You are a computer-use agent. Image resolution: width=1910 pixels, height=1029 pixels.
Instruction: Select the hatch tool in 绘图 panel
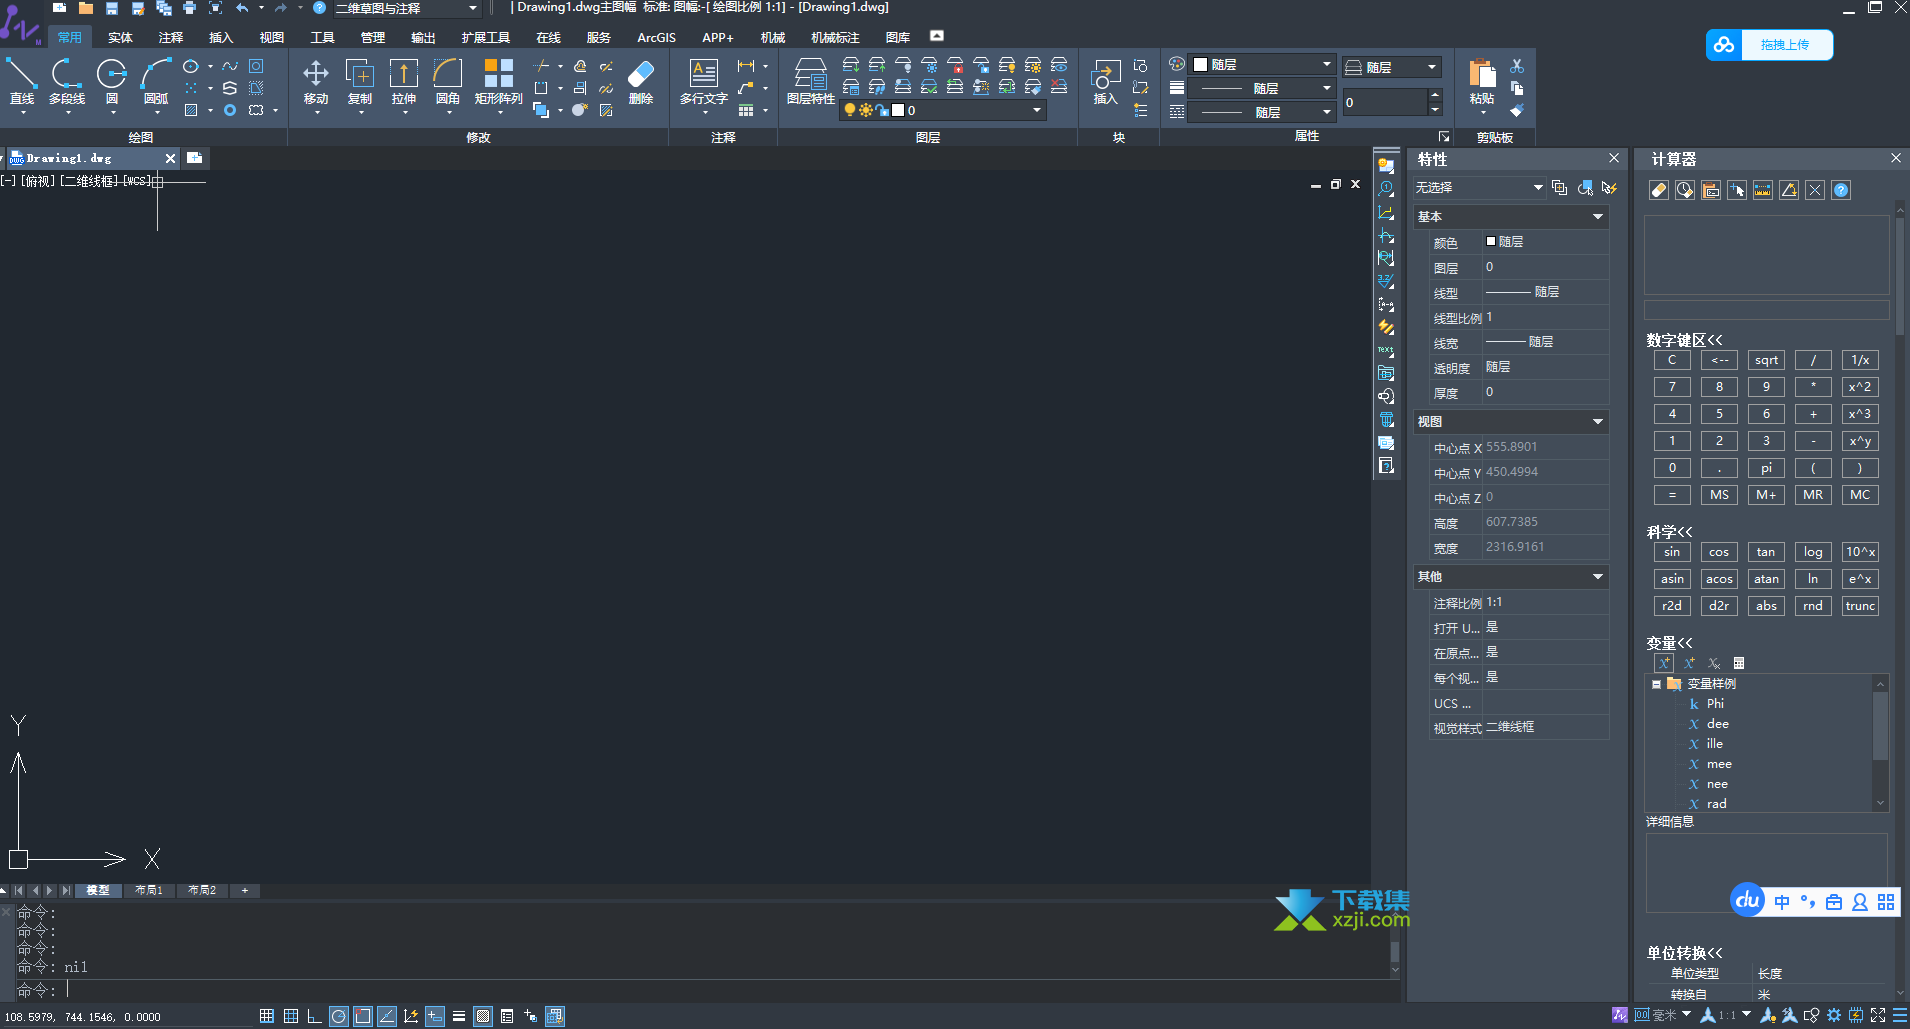[x=191, y=110]
